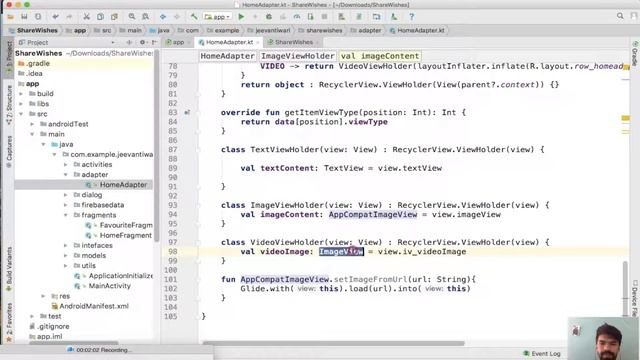Click the Project panel settings gear icon
The height and width of the screenshot is (360, 640).
(x=142, y=42)
